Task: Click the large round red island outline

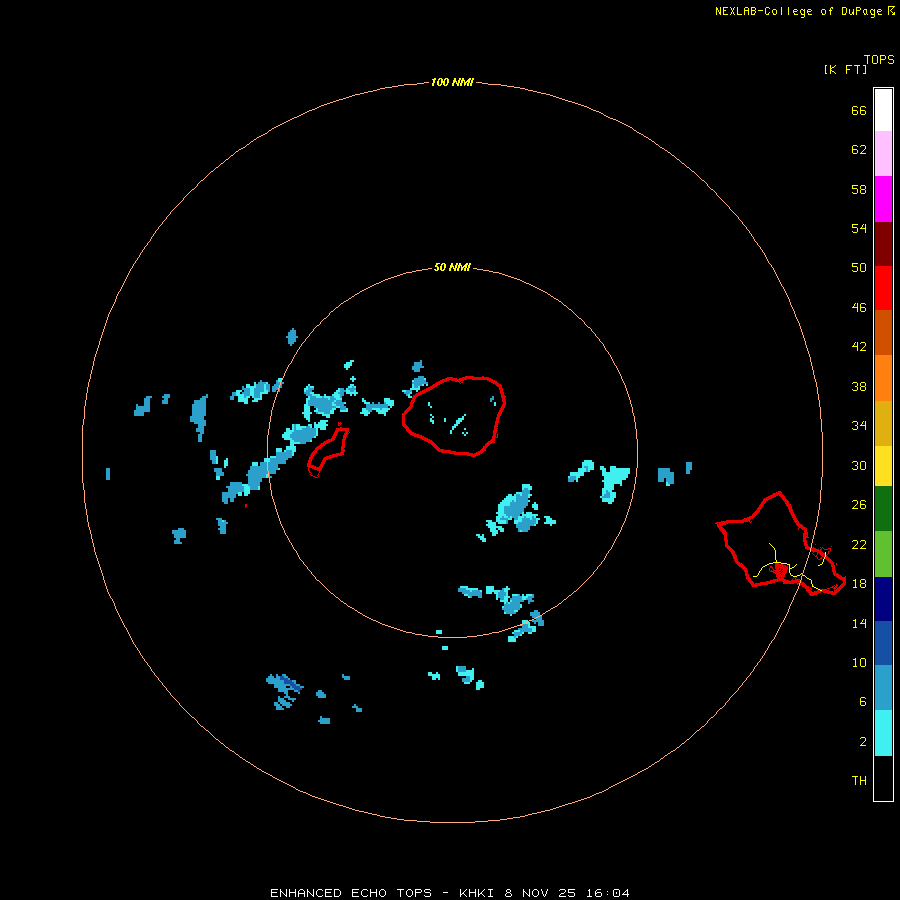Action: coord(454,416)
